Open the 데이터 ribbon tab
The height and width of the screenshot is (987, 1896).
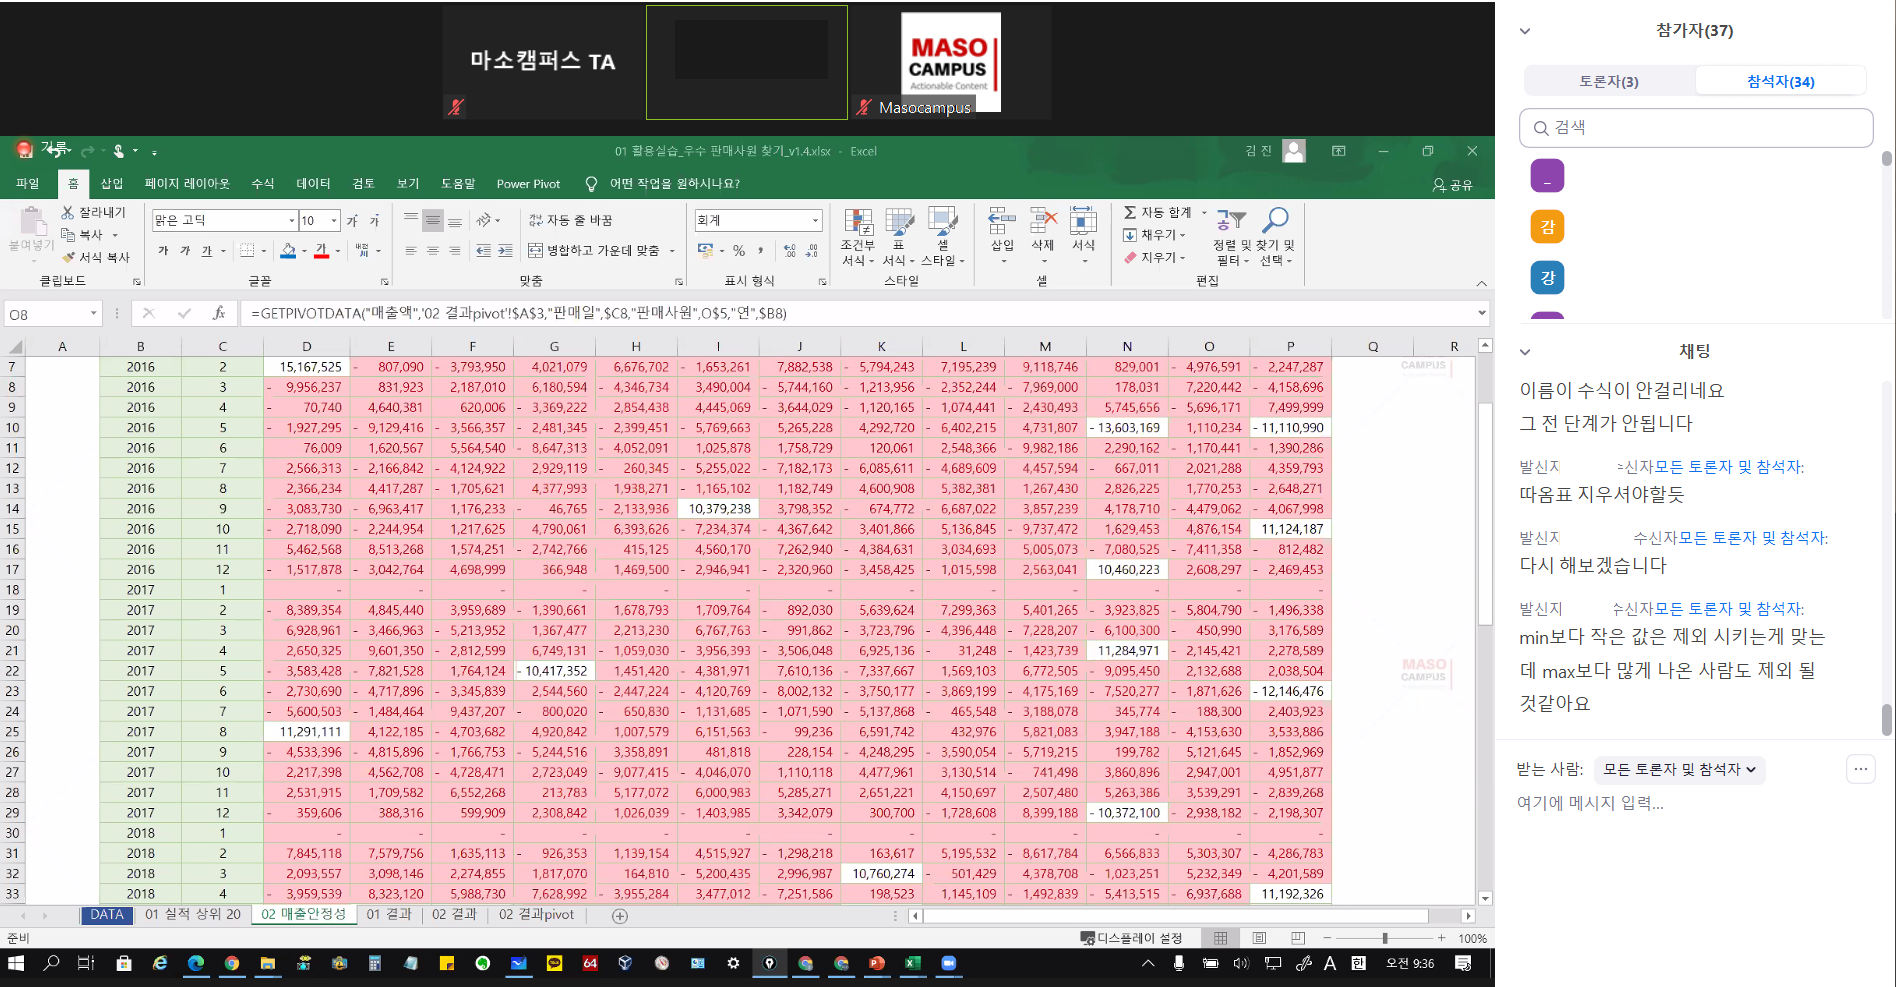pyautogui.click(x=313, y=183)
